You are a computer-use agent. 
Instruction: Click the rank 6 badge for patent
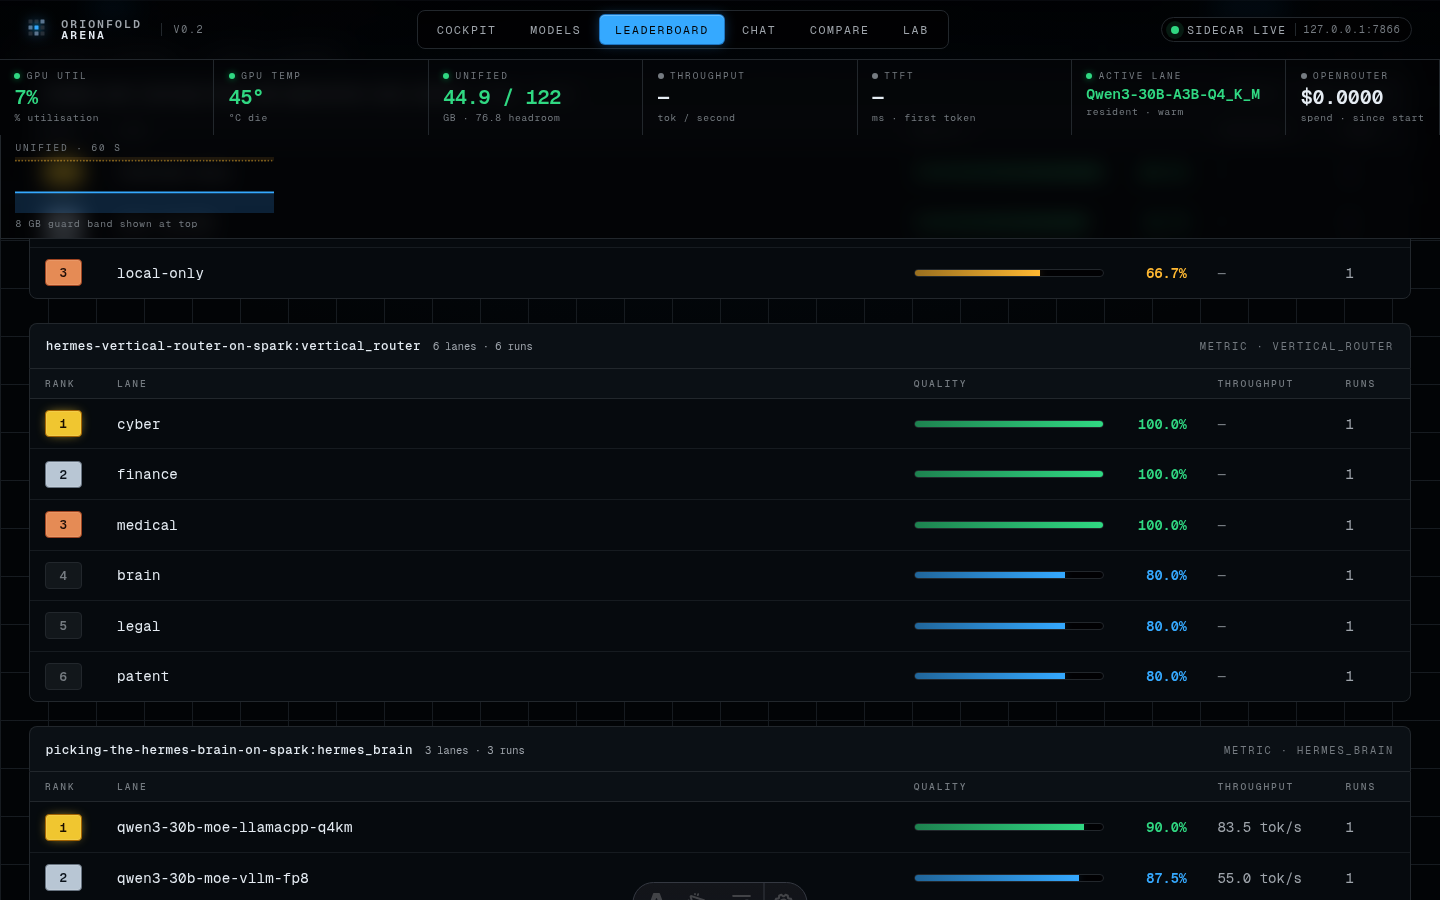(x=63, y=676)
